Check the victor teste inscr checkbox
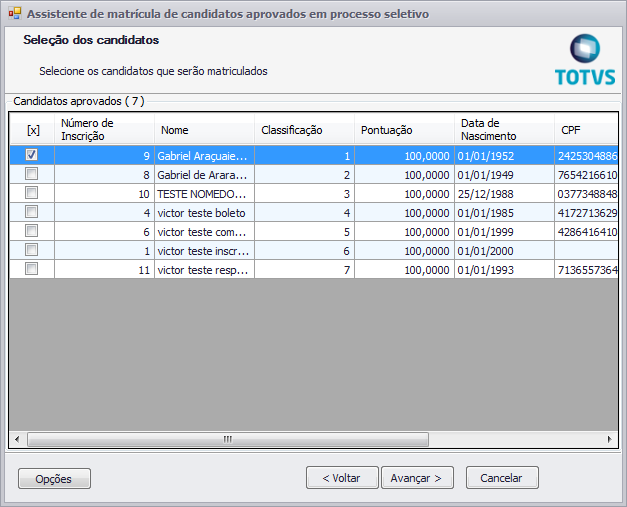The height and width of the screenshot is (507, 627). point(32,250)
